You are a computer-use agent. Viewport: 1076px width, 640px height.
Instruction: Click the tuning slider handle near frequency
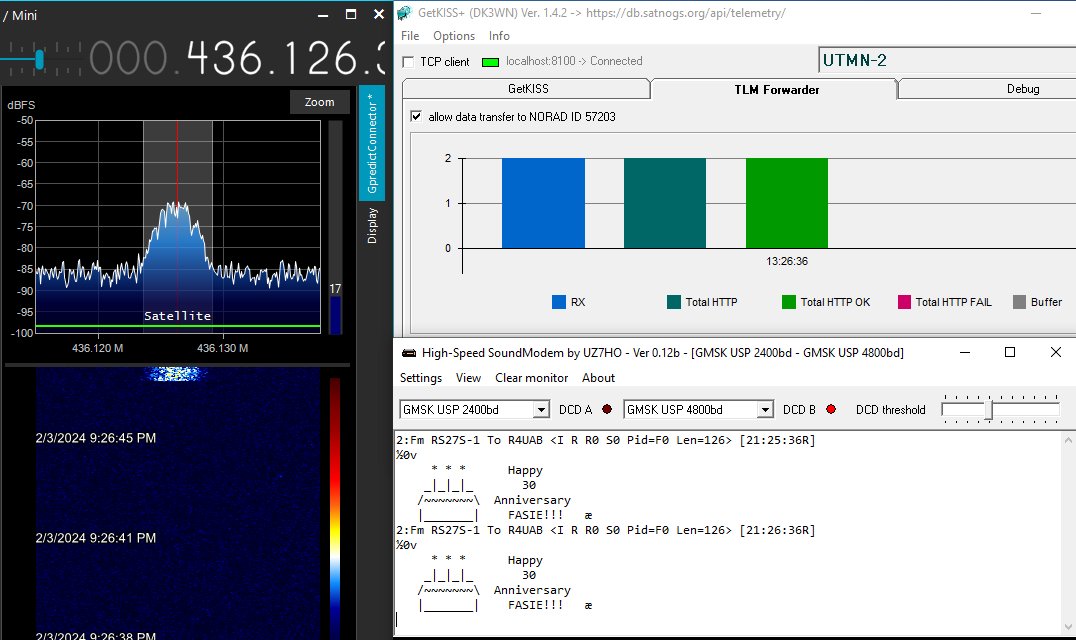[x=39, y=60]
